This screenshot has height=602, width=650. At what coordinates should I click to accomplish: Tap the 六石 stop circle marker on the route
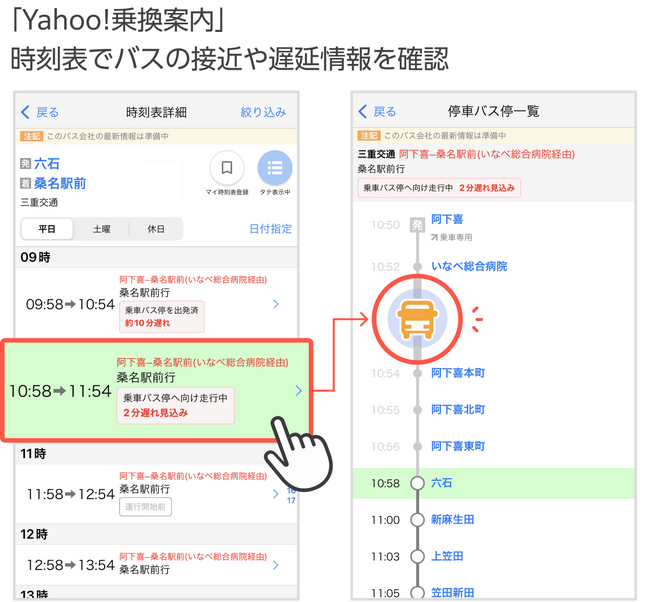click(417, 483)
